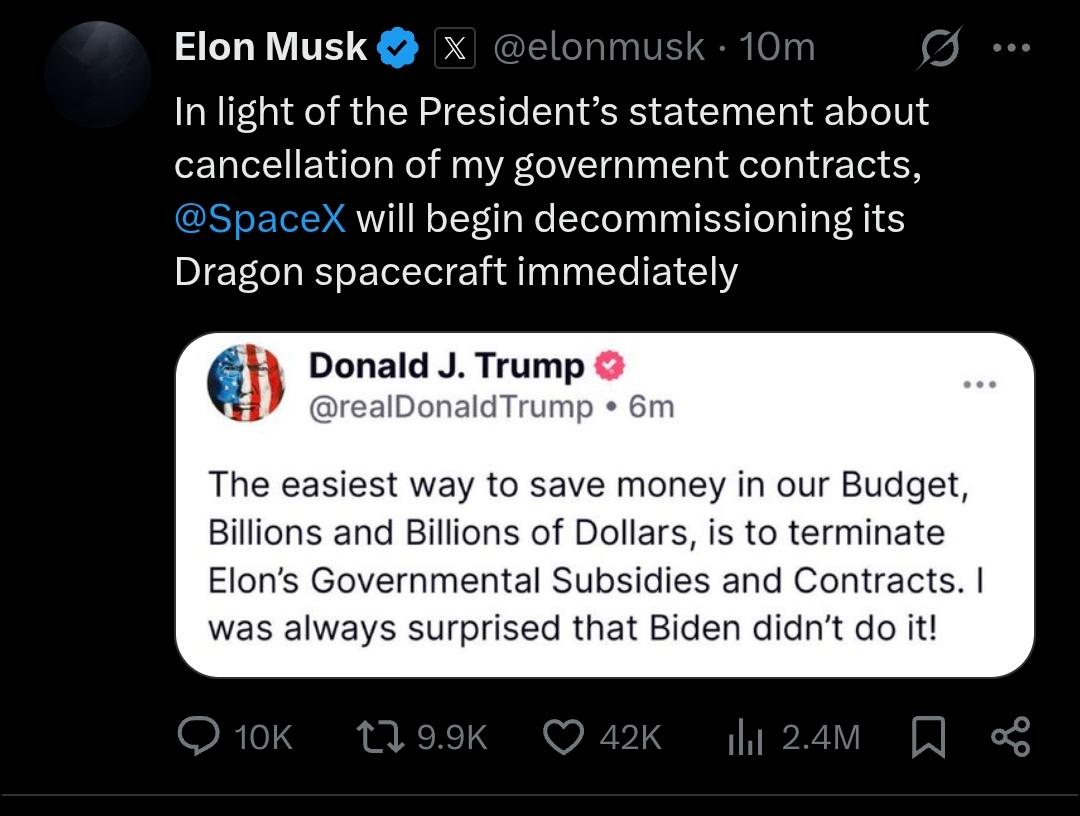Screen dimensions: 1080x816
Task: Click the @realDonaldTrump handle in quoted post
Action: pos(451,407)
